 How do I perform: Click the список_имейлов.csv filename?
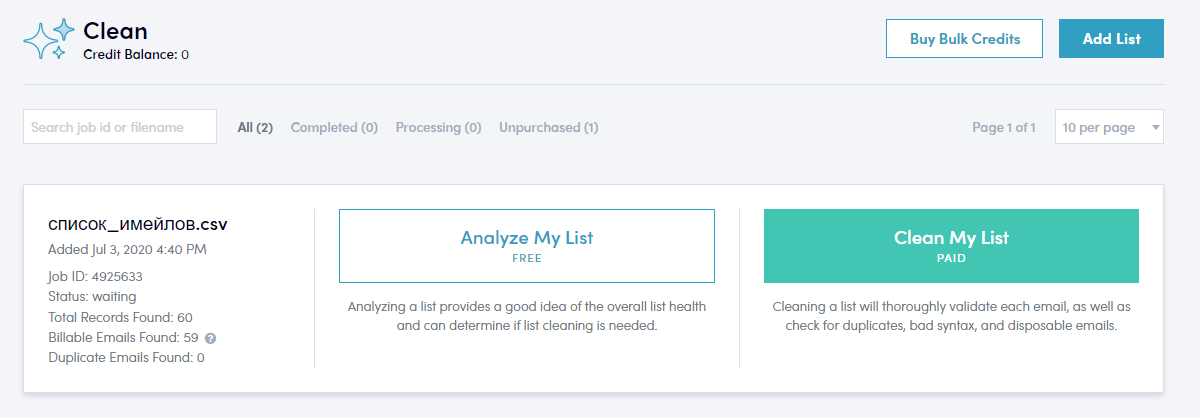coord(138,225)
